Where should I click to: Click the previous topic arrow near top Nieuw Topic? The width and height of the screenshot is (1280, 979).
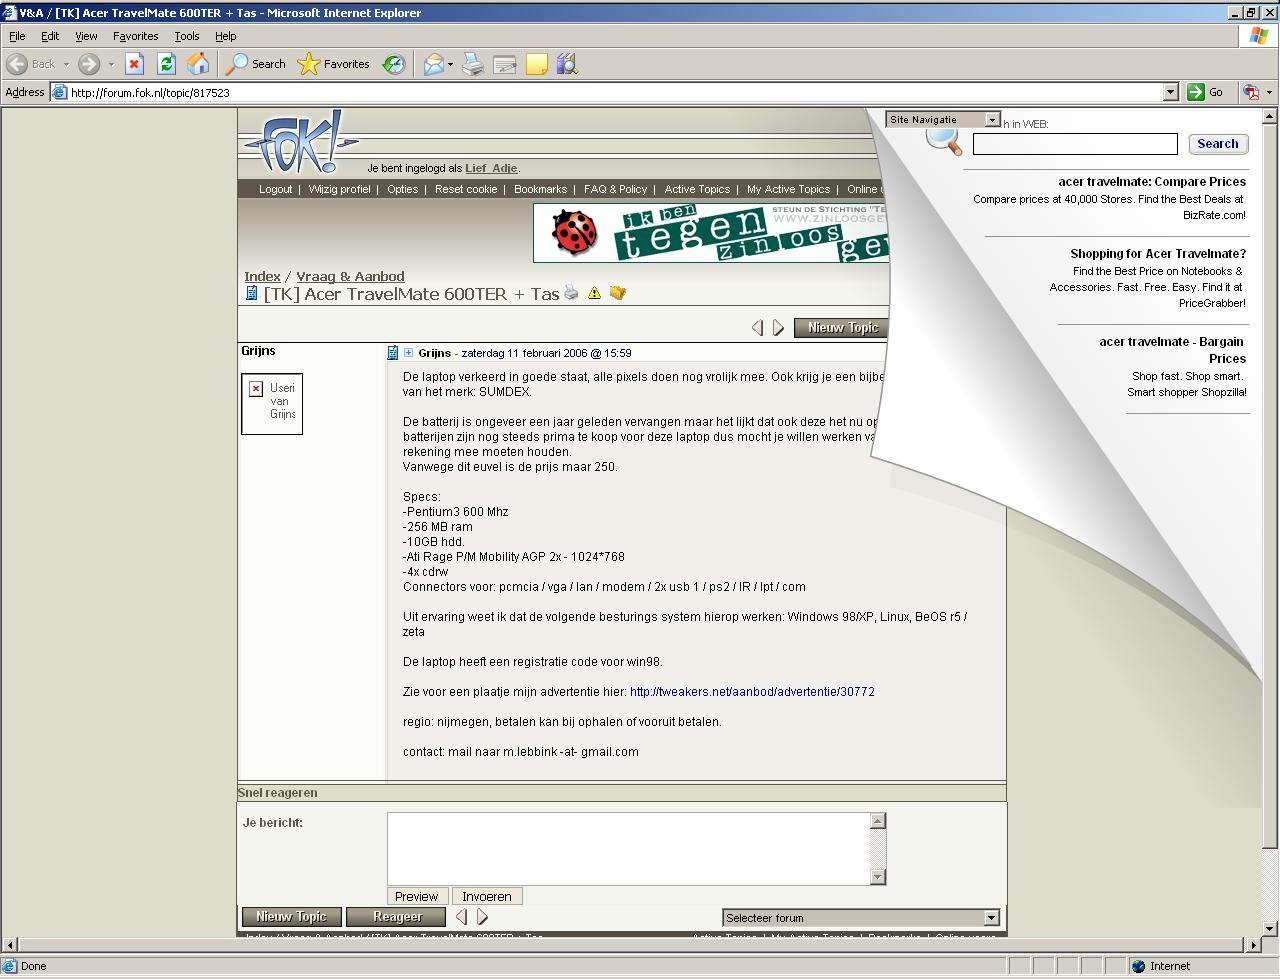tap(757, 327)
